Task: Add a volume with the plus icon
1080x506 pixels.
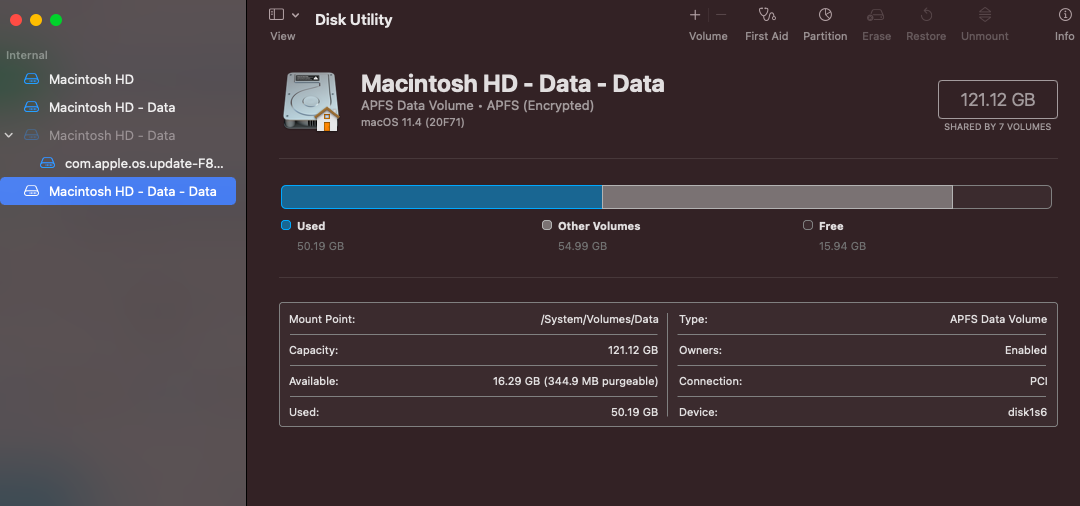Action: (695, 14)
